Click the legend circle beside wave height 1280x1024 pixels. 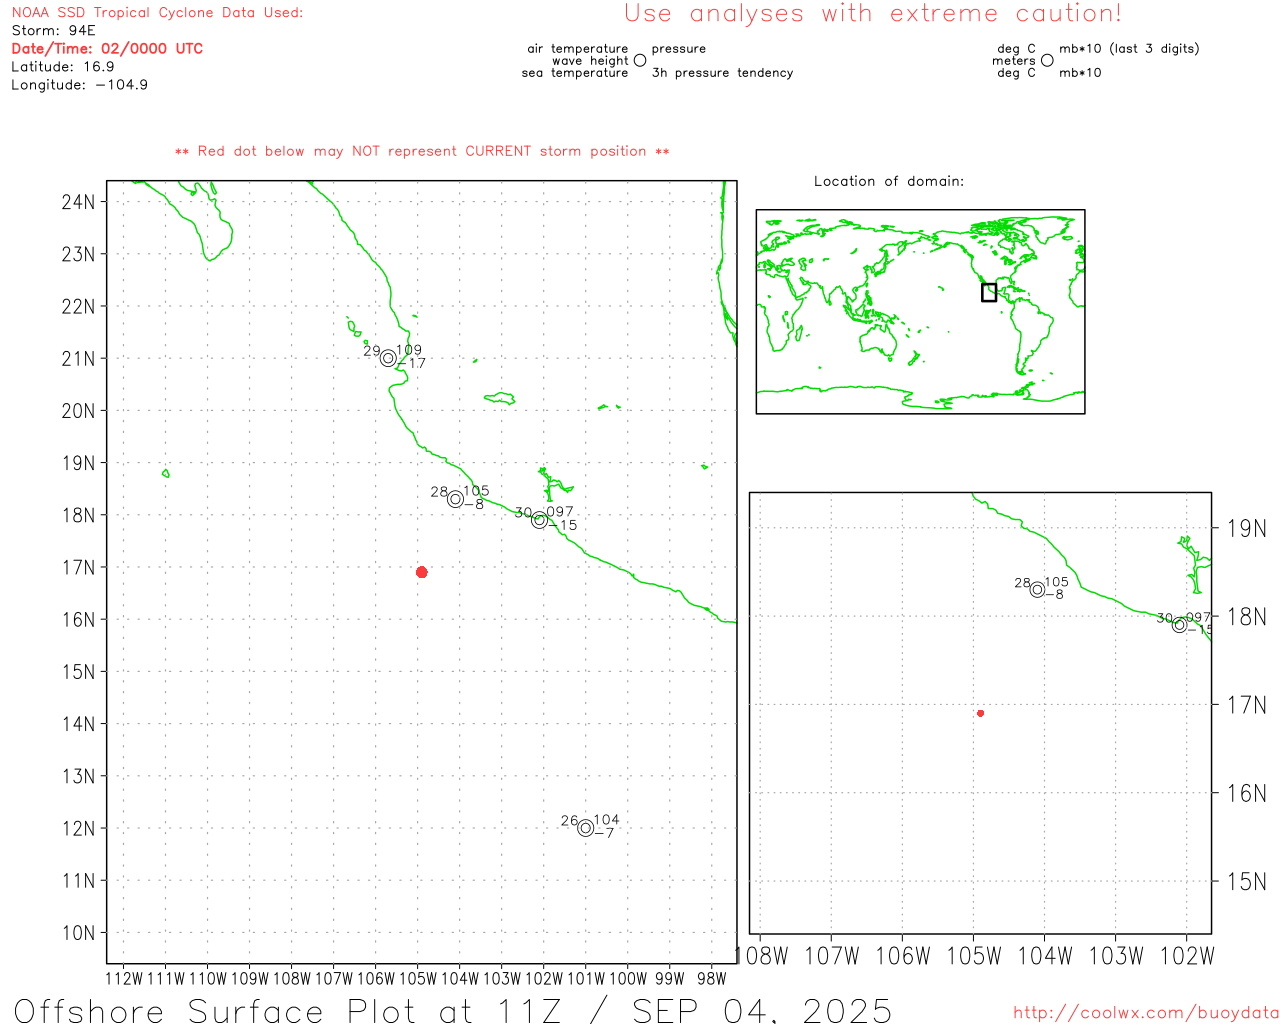click(x=640, y=61)
